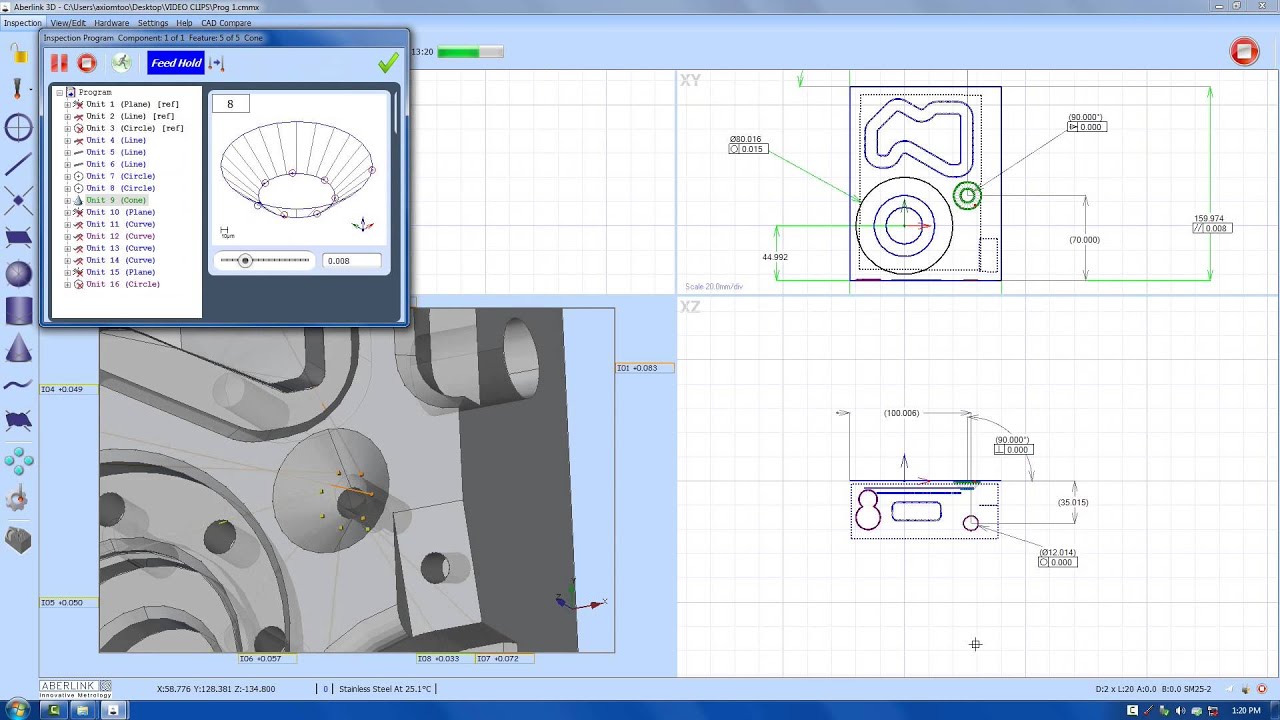Click the 1:20 PM taskbar clock
Image resolution: width=1280 pixels, height=720 pixels.
1246,710
